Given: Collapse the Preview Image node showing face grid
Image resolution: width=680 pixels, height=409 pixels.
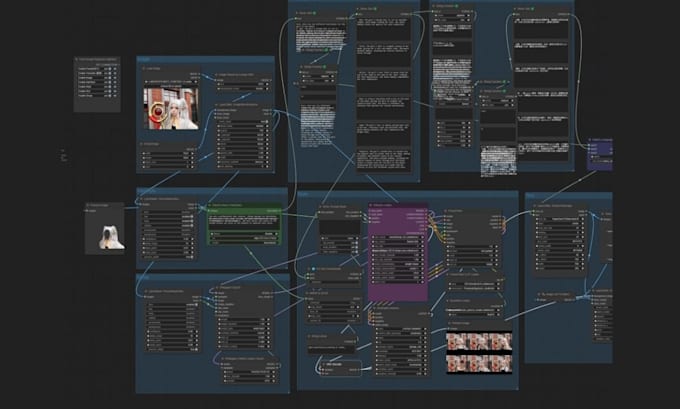Looking at the screenshot, I should tap(450, 324).
